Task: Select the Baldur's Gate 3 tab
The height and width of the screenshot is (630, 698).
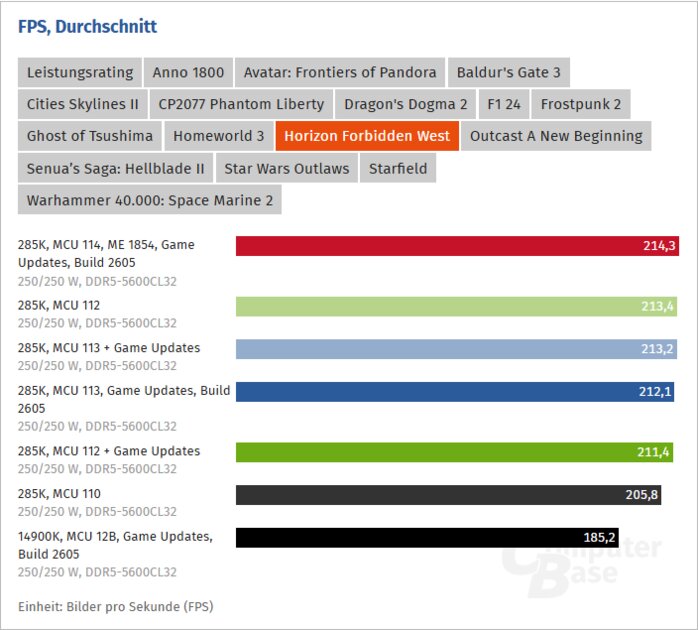Action: [508, 72]
